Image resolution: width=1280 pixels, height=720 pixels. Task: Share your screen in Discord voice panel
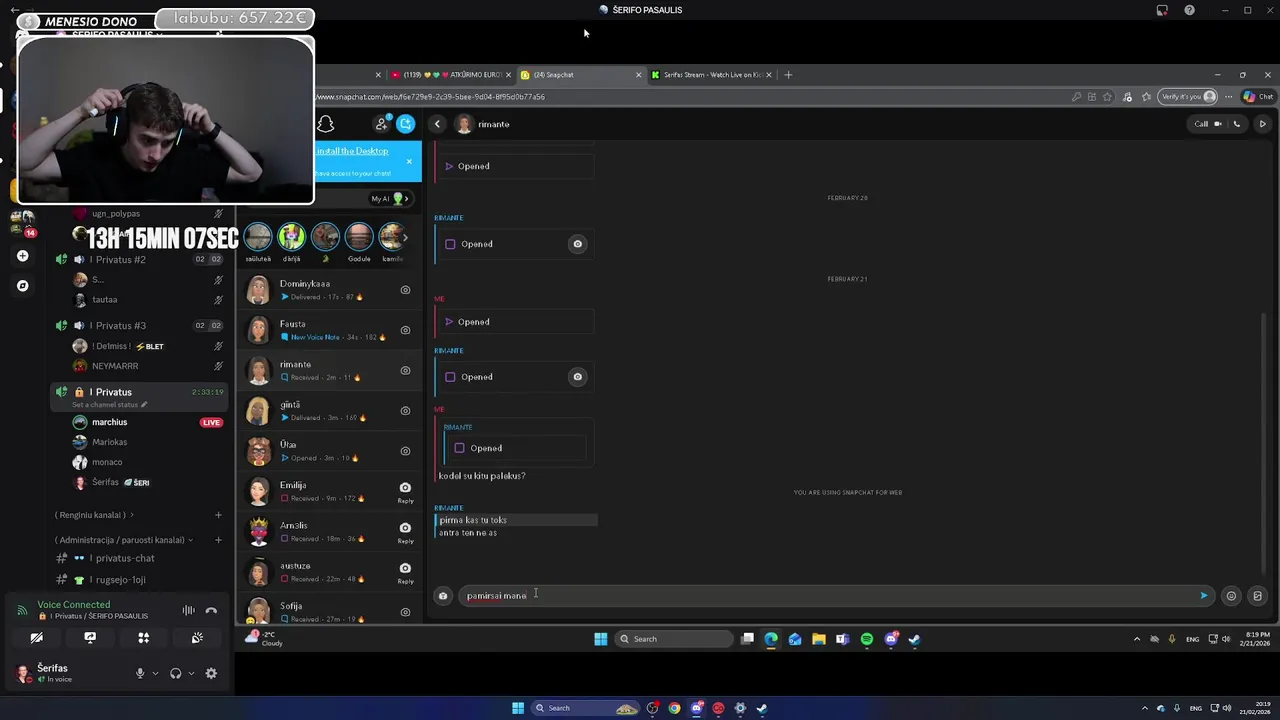tap(90, 638)
